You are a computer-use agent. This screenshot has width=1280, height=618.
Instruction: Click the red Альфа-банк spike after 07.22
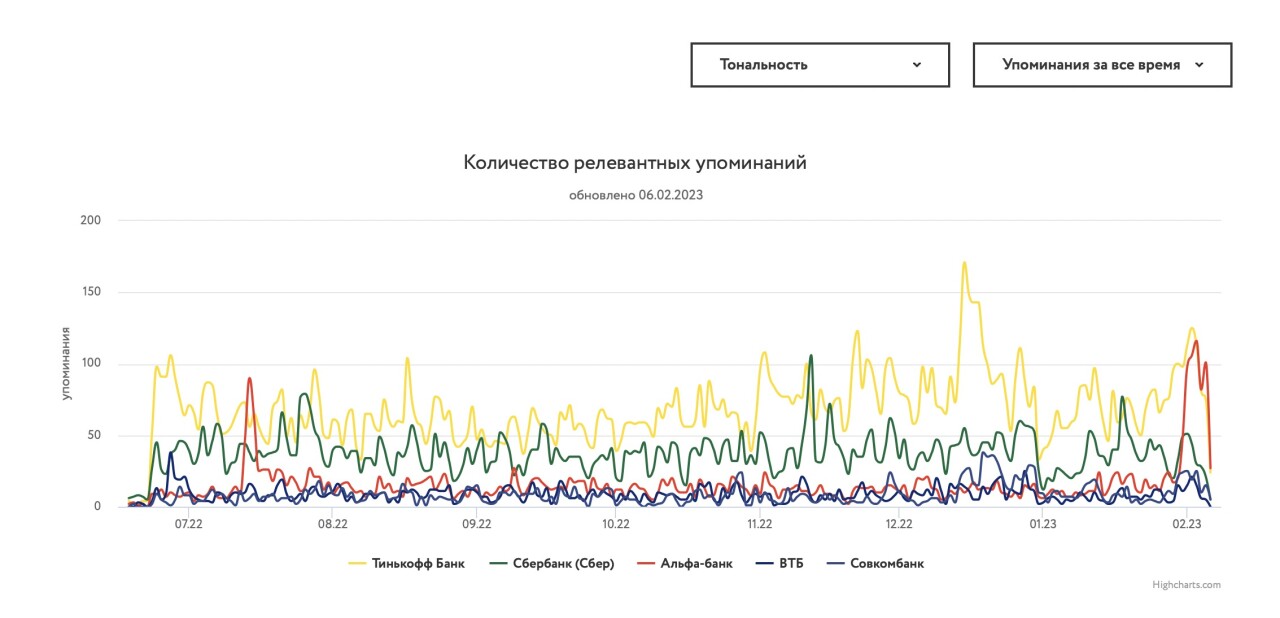249,379
